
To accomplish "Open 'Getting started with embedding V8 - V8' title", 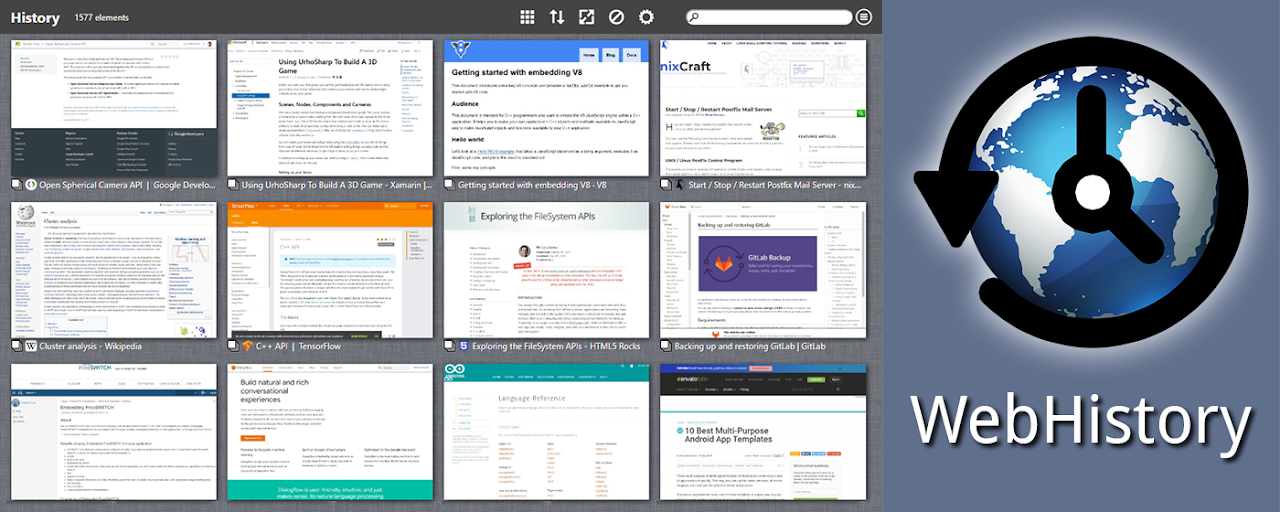I will pyautogui.click(x=532, y=185).
